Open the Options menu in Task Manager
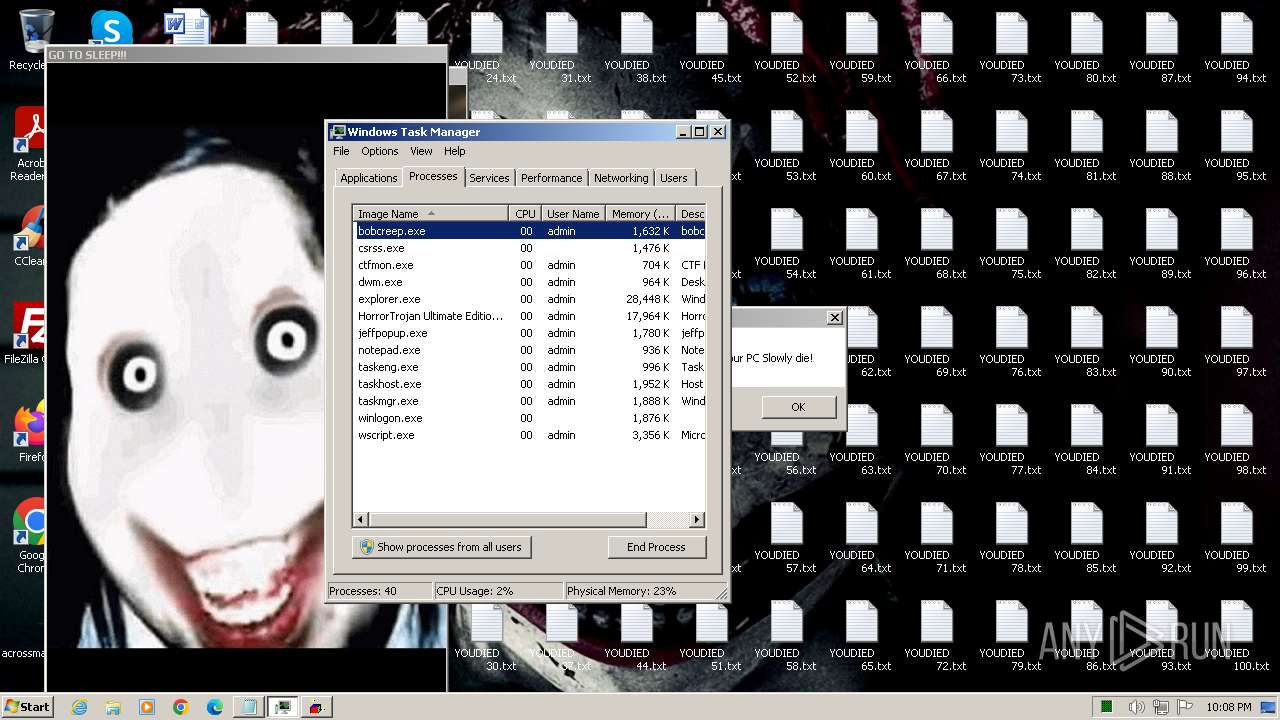This screenshot has height=720, width=1280. [380, 151]
